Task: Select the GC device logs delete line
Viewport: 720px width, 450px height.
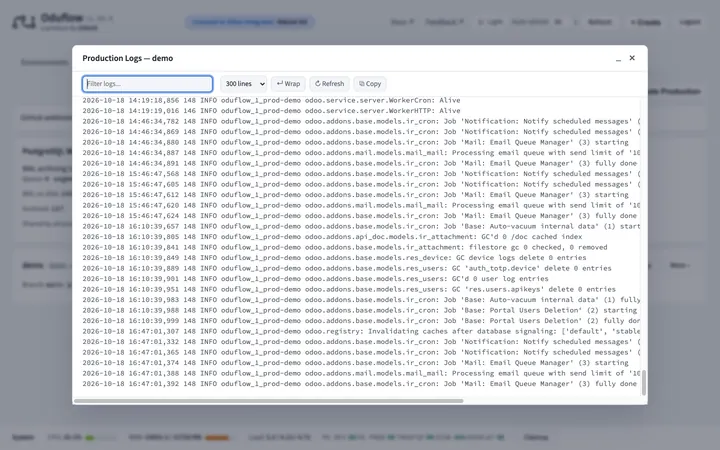Action: tap(334, 258)
